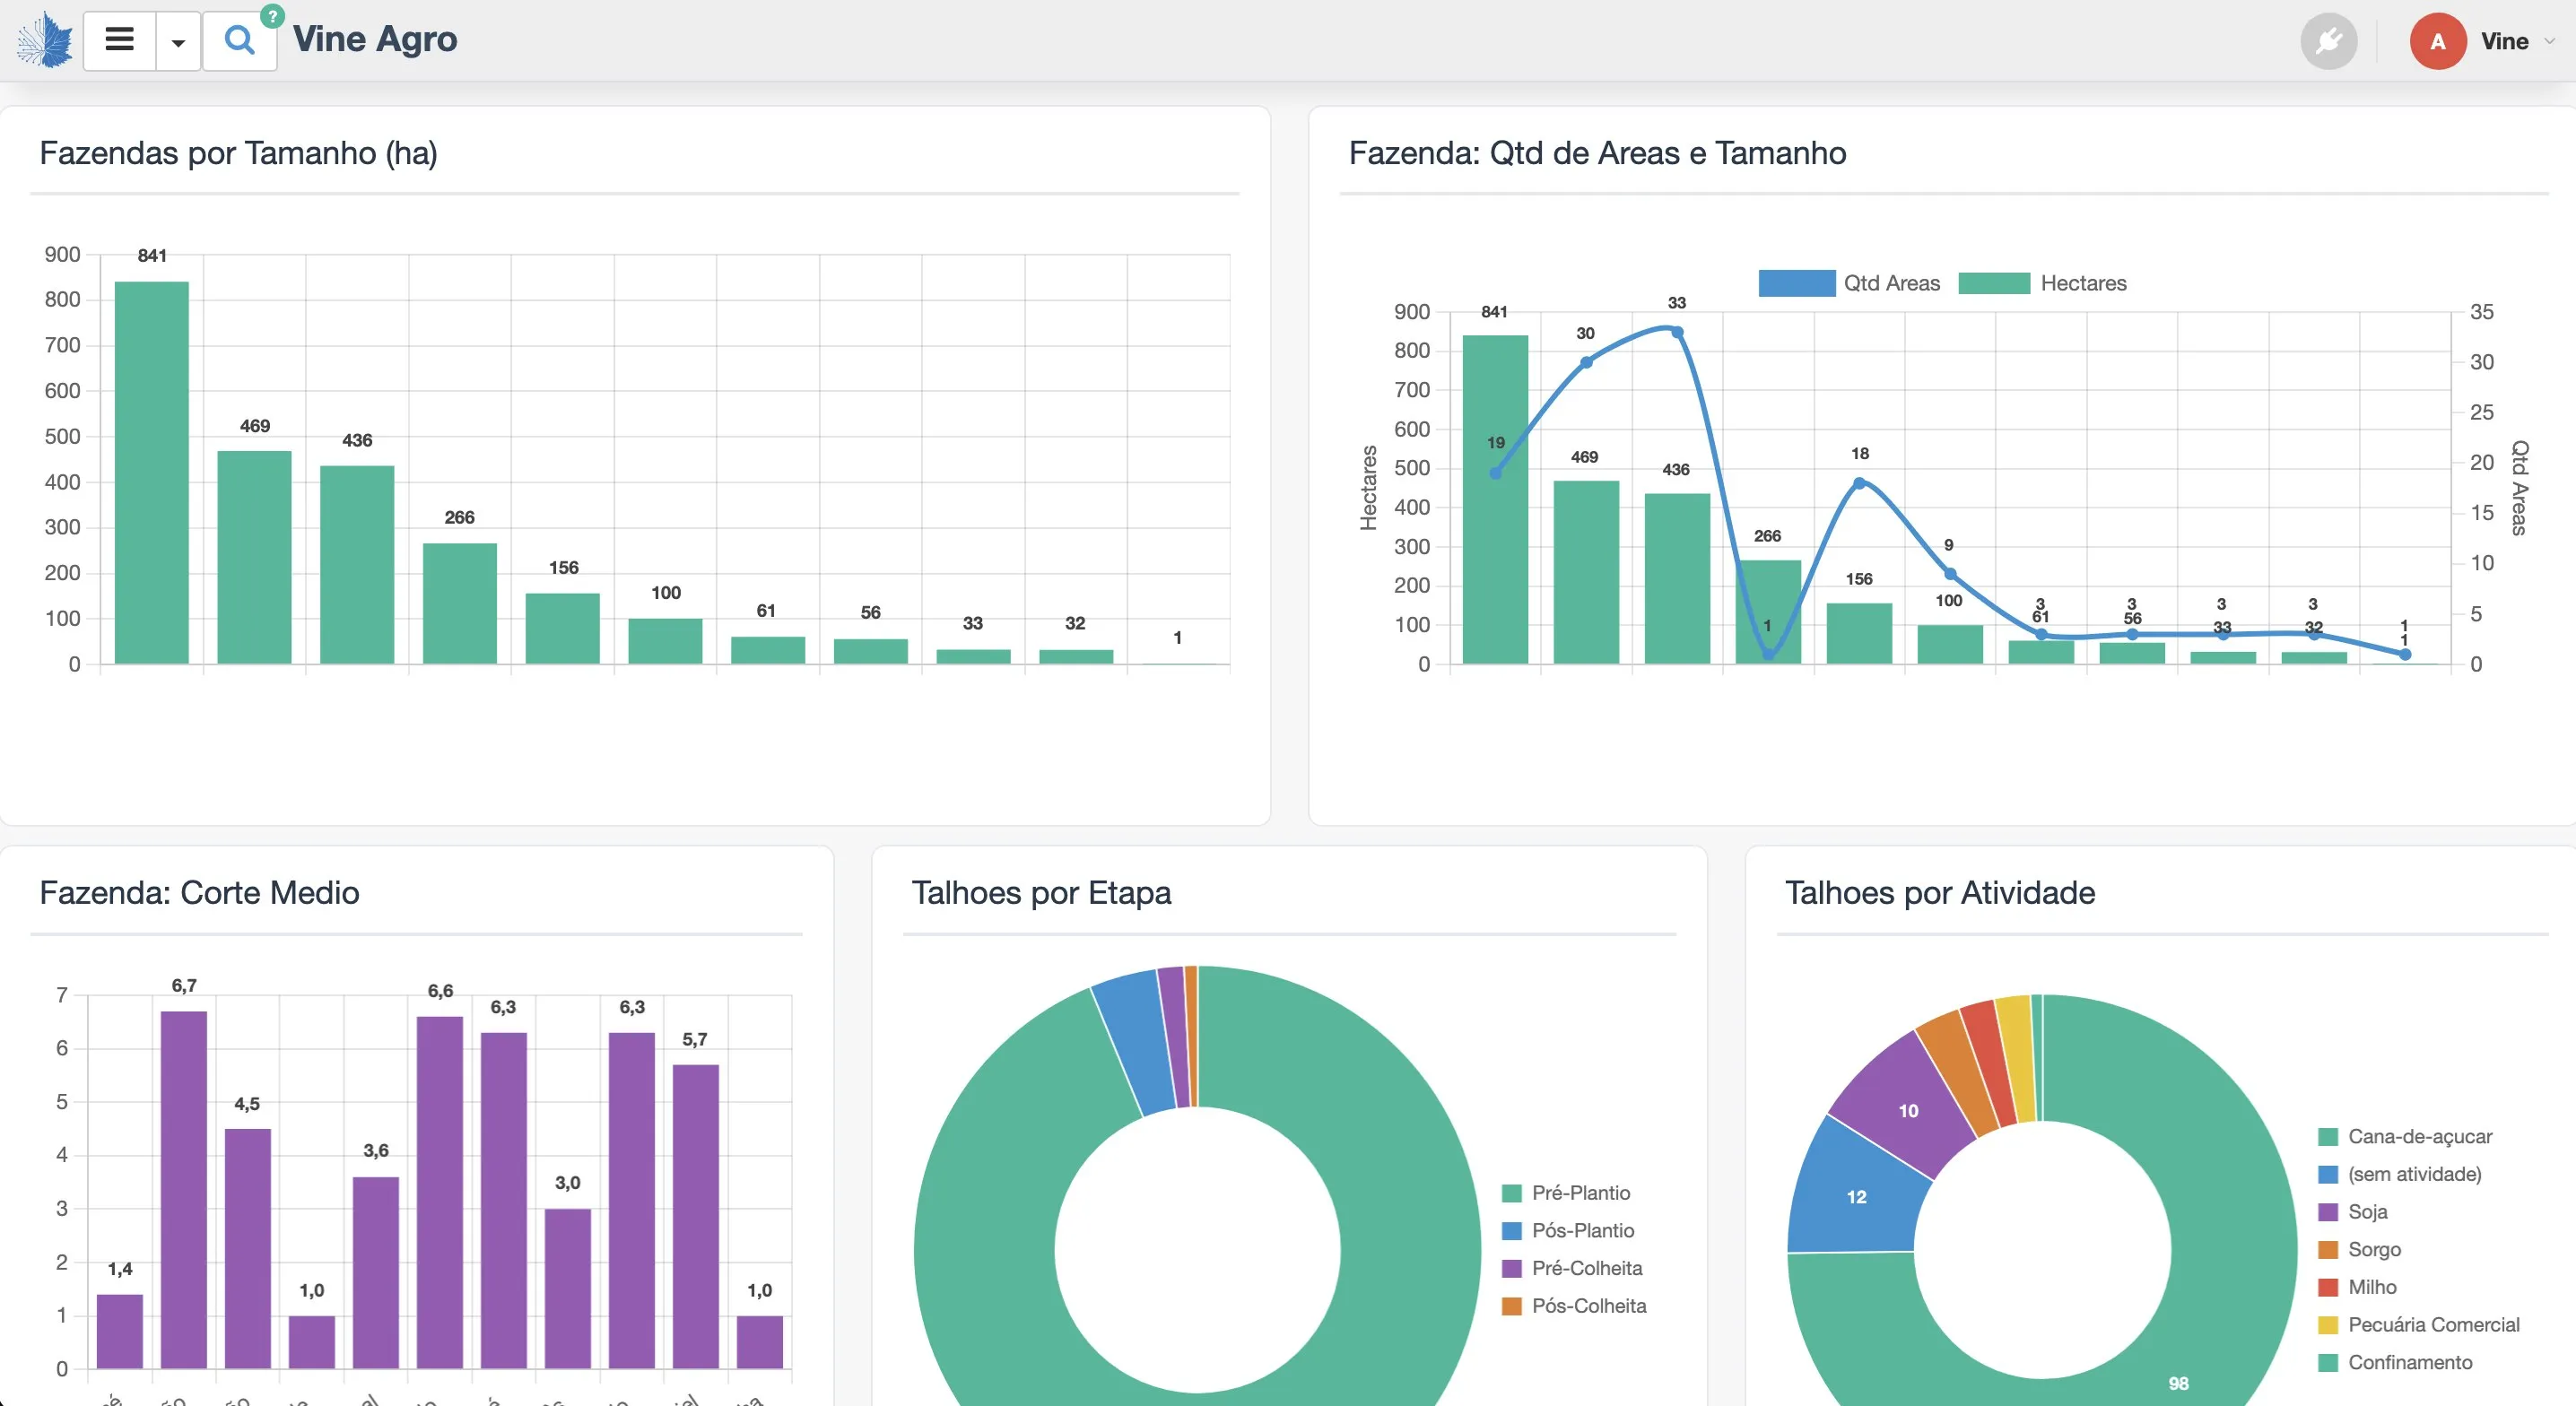Click the Fazenda: Corte Medio heading
This screenshot has height=1406, width=2576.
(x=199, y=892)
